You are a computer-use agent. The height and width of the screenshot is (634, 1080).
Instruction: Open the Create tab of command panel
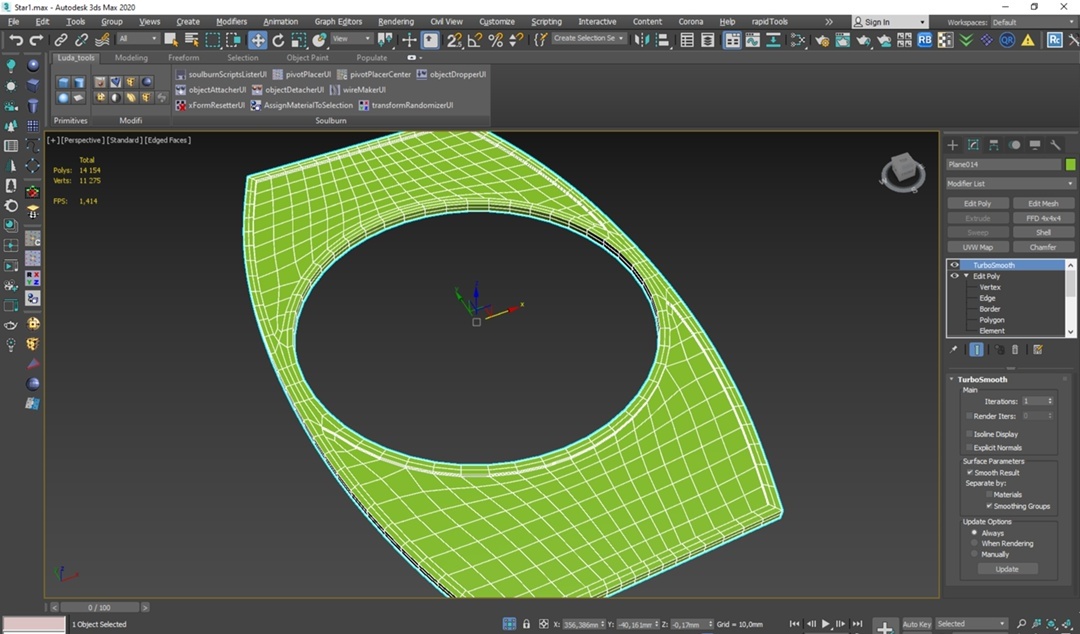pyautogui.click(x=953, y=145)
